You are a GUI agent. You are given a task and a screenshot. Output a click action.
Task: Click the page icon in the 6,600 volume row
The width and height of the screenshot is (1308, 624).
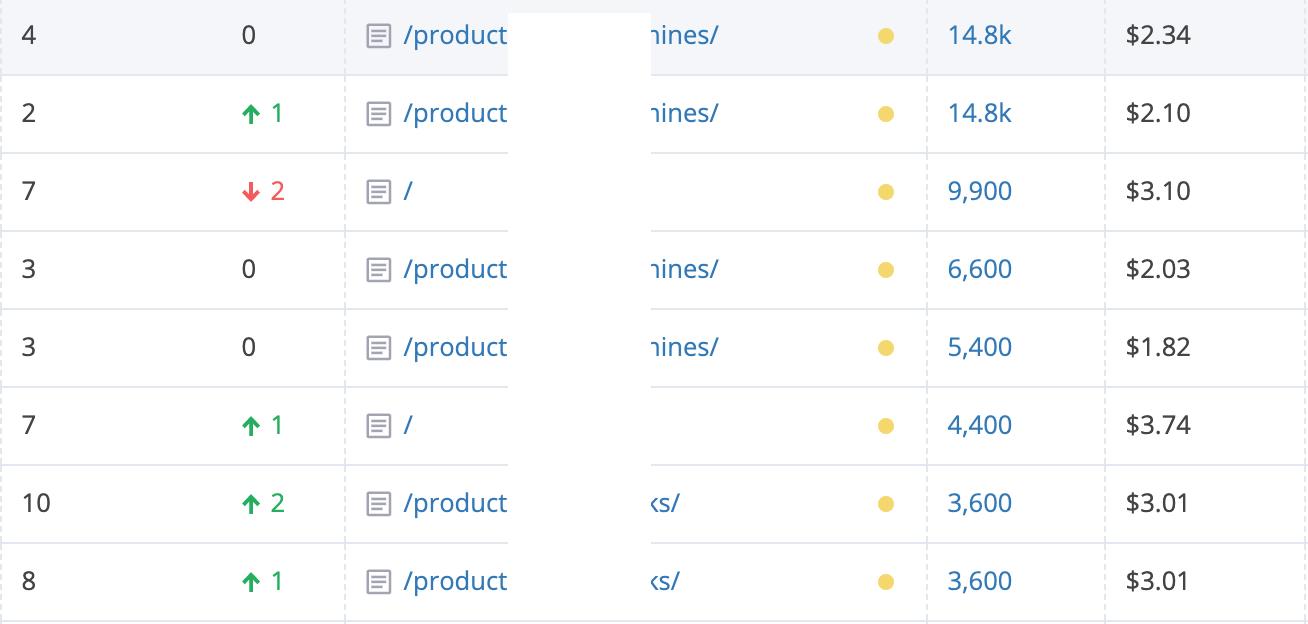click(378, 270)
